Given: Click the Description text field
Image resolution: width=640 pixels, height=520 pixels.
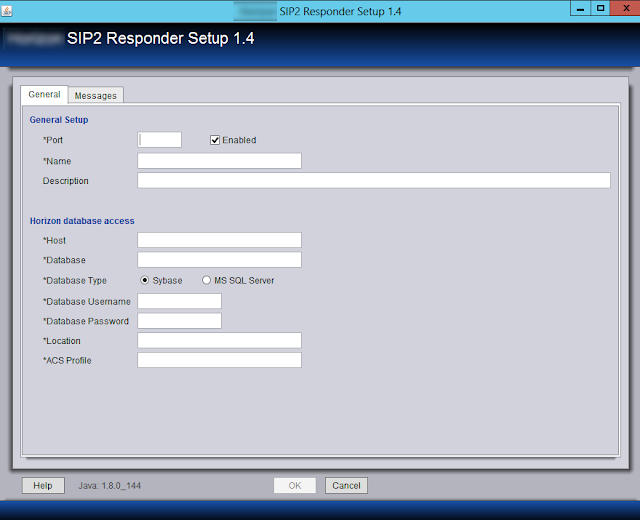Looking at the screenshot, I should coord(374,180).
